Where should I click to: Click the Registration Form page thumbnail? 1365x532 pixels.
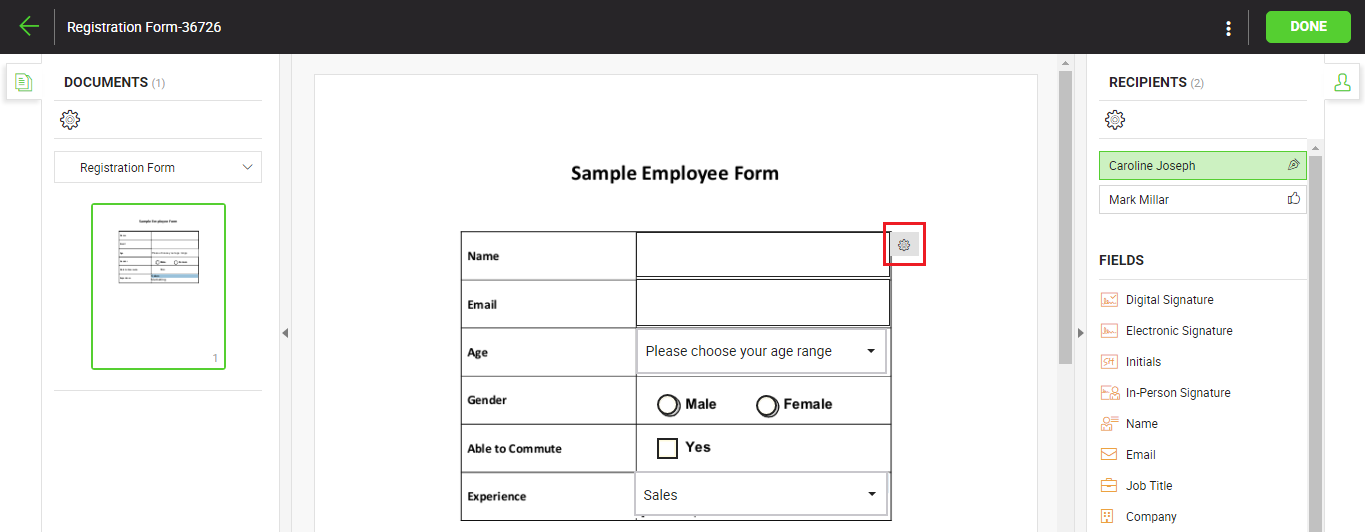158,286
